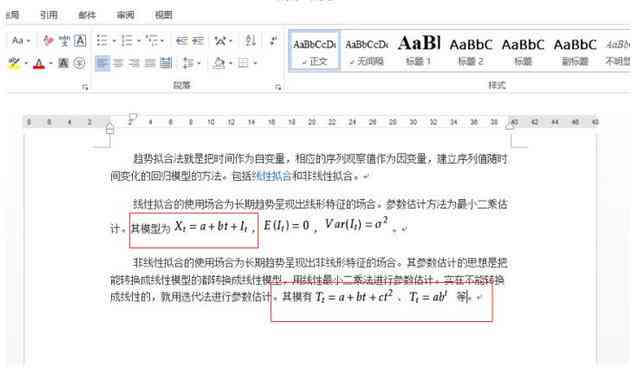Apply the 标题 1 style
The image size is (640, 369).
pyautogui.click(x=419, y=51)
